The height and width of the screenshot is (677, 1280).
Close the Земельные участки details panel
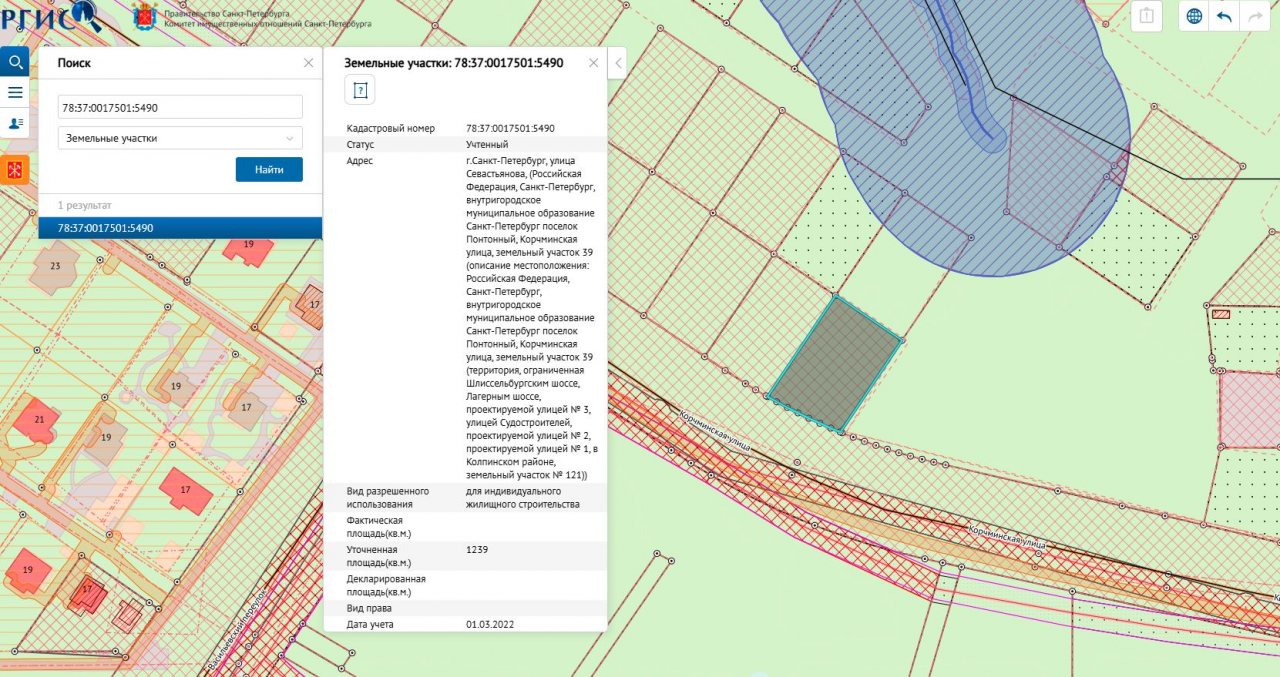(593, 63)
